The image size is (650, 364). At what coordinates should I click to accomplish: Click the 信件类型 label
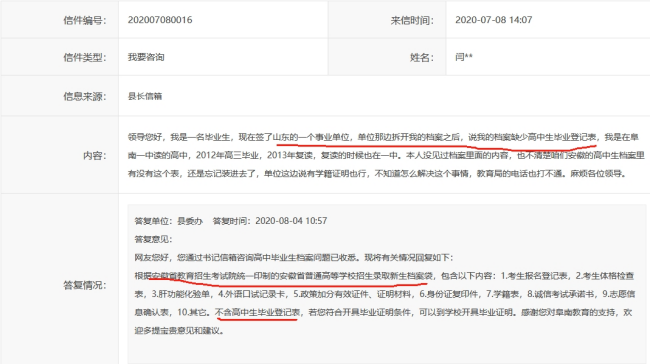(85, 58)
